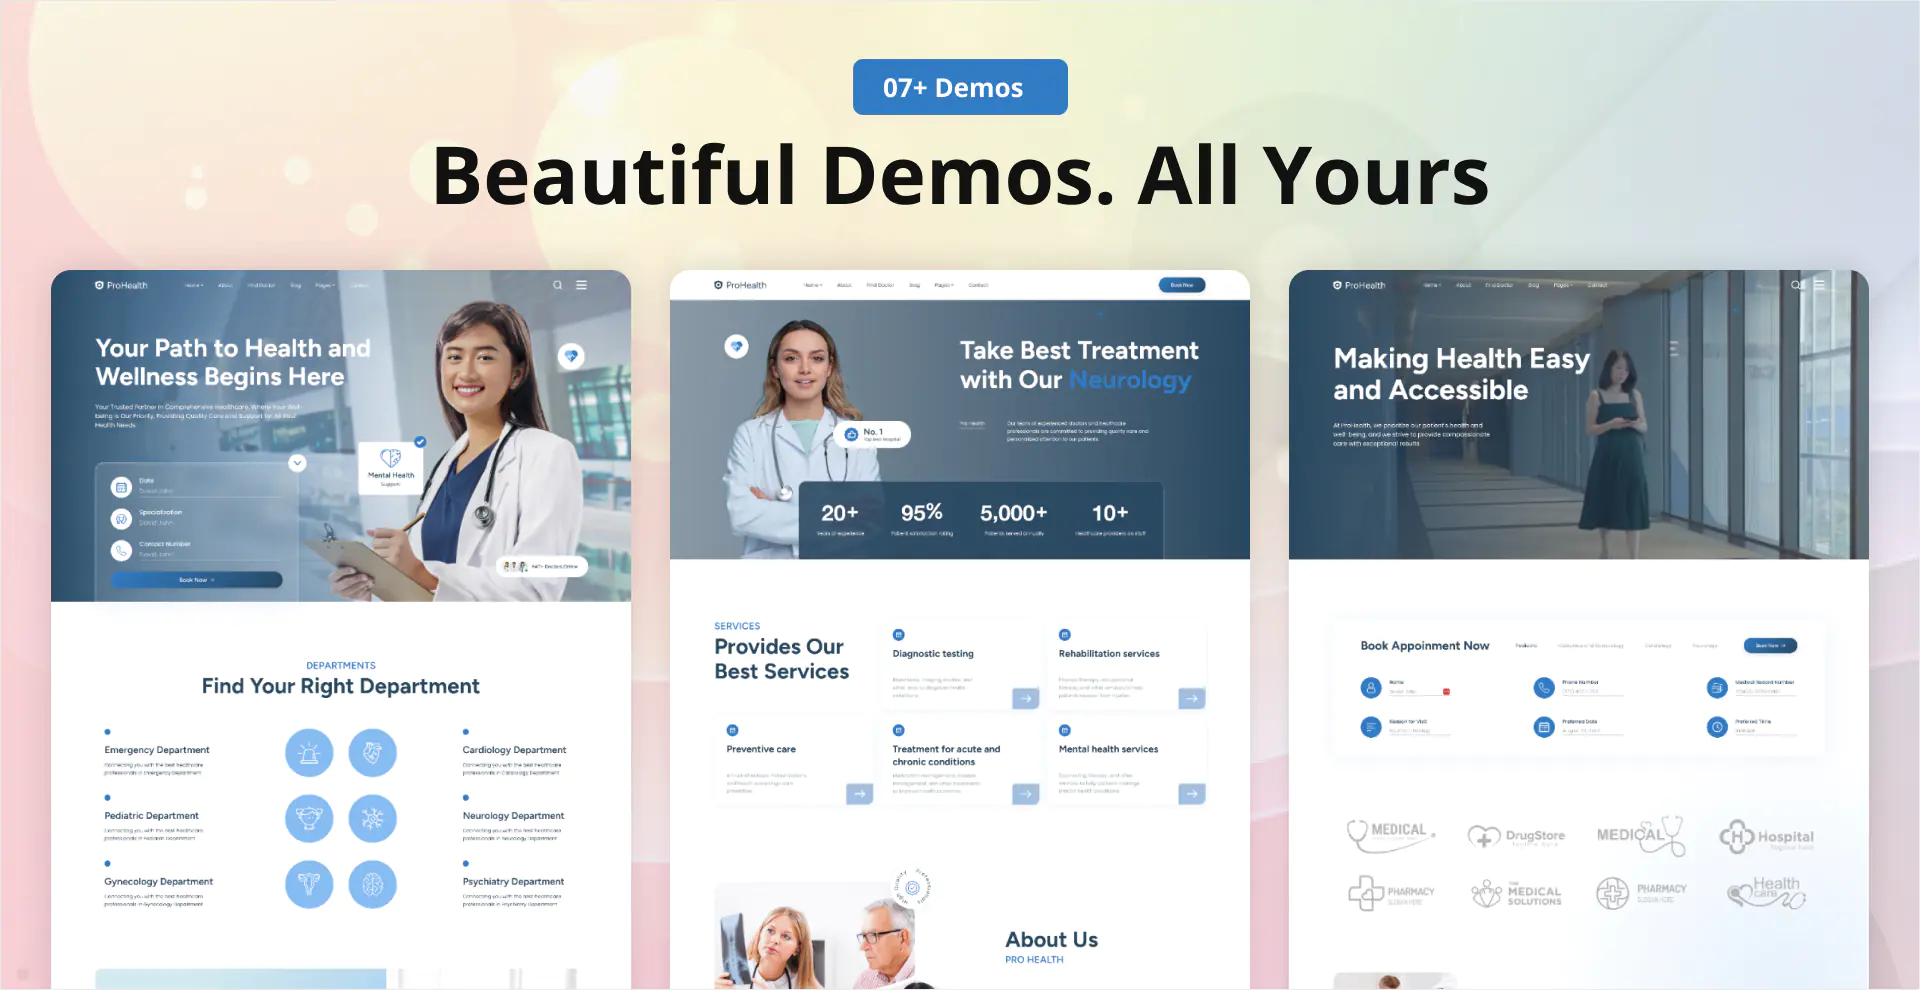1920x990 pixels.
Task: Expand the chevron above the booking form
Action: [297, 463]
